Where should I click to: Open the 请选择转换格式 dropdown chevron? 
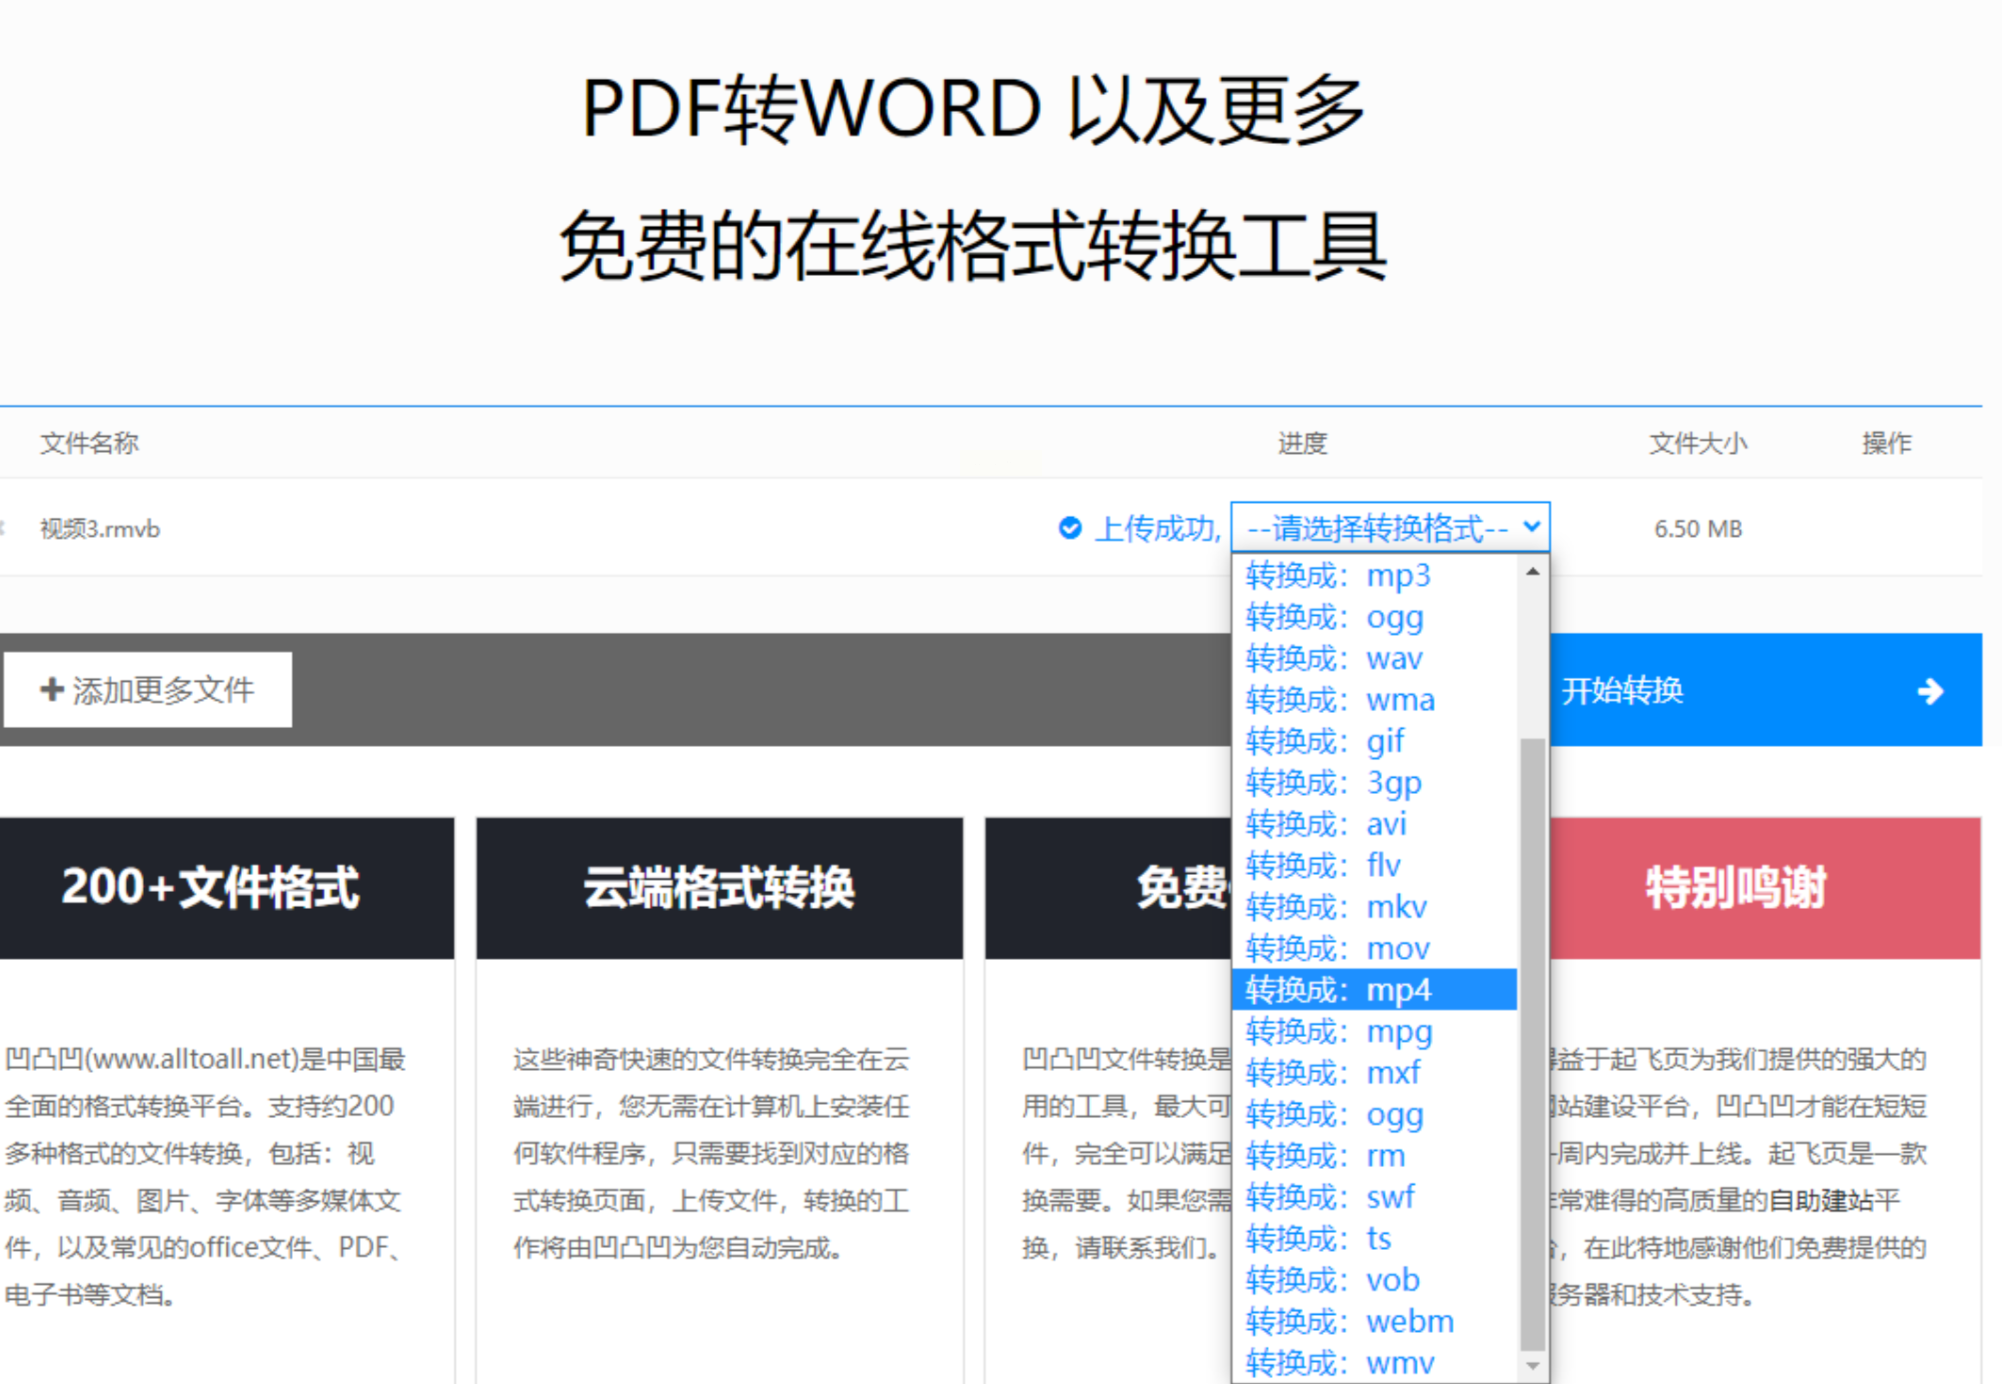coord(1531,526)
